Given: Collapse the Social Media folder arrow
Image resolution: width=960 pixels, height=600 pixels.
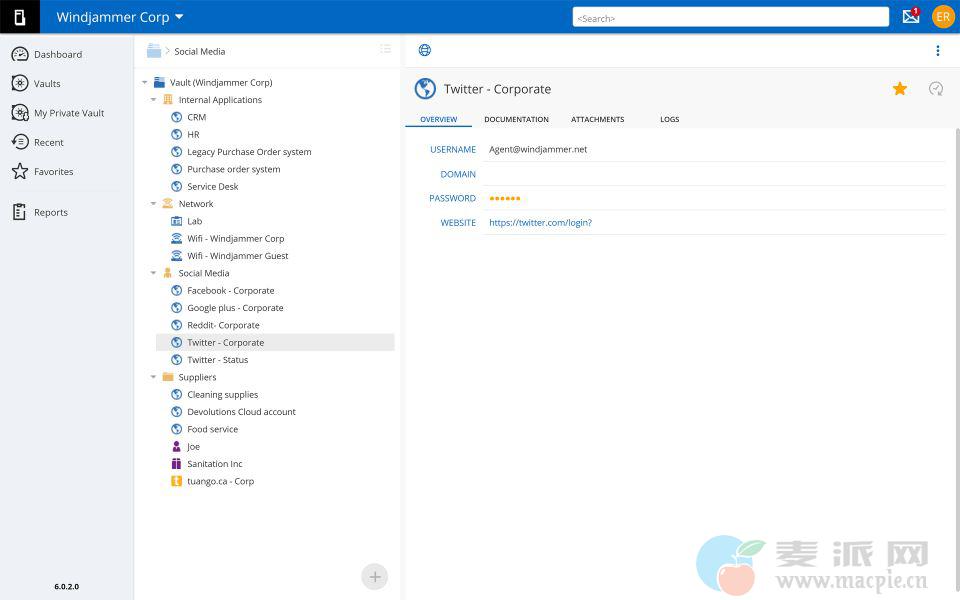Looking at the screenshot, I should [154, 273].
